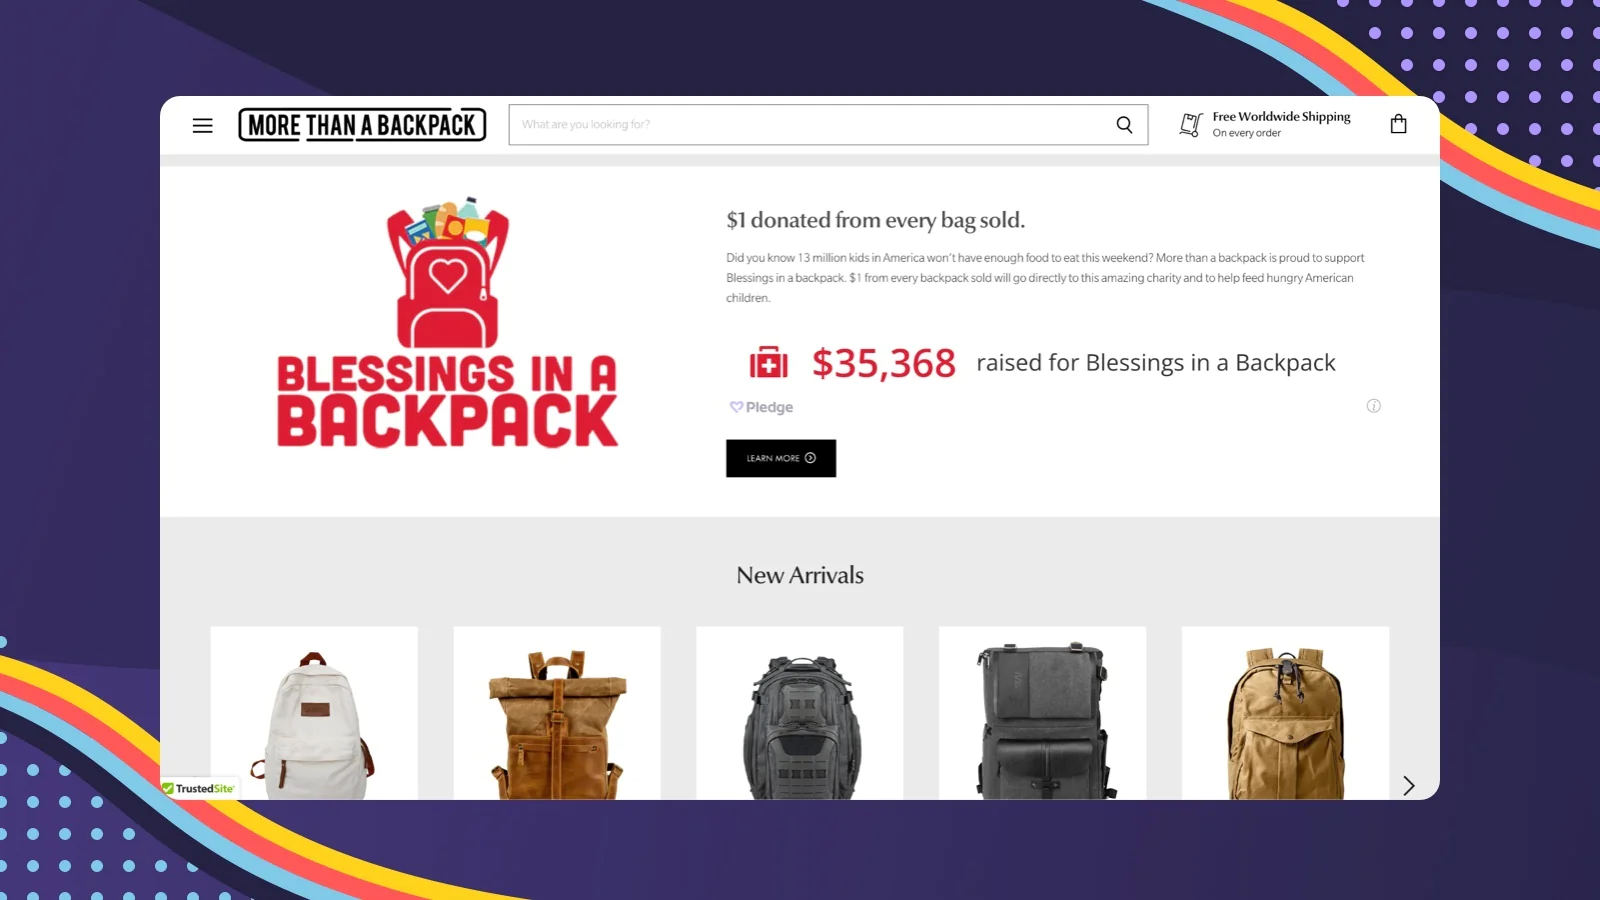The width and height of the screenshot is (1600, 900).
Task: Open the shopping bag cart icon
Action: pos(1398,124)
